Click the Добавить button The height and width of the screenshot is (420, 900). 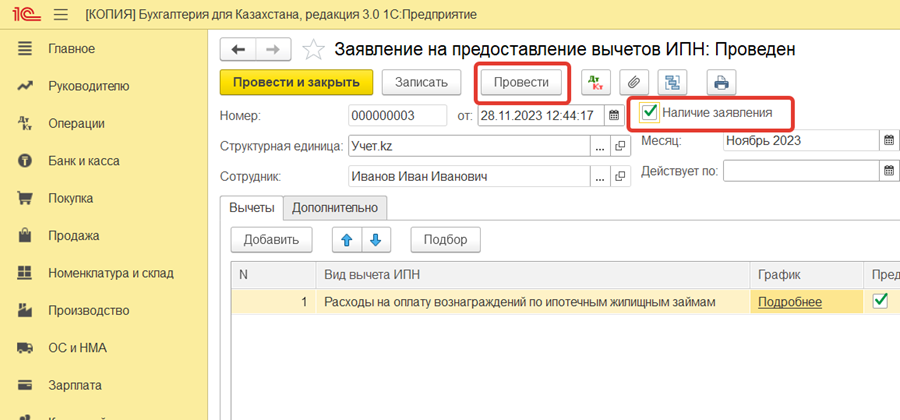coord(271,240)
